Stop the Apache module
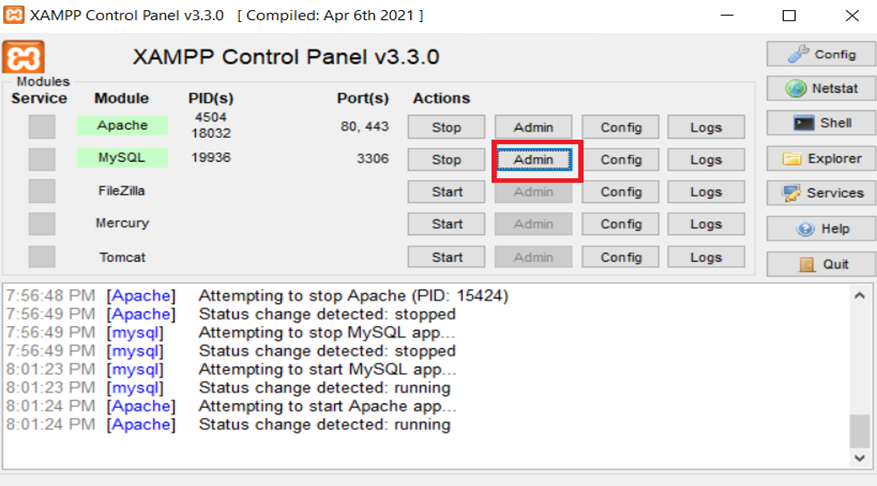This screenshot has height=486, width=877. pyautogui.click(x=446, y=127)
